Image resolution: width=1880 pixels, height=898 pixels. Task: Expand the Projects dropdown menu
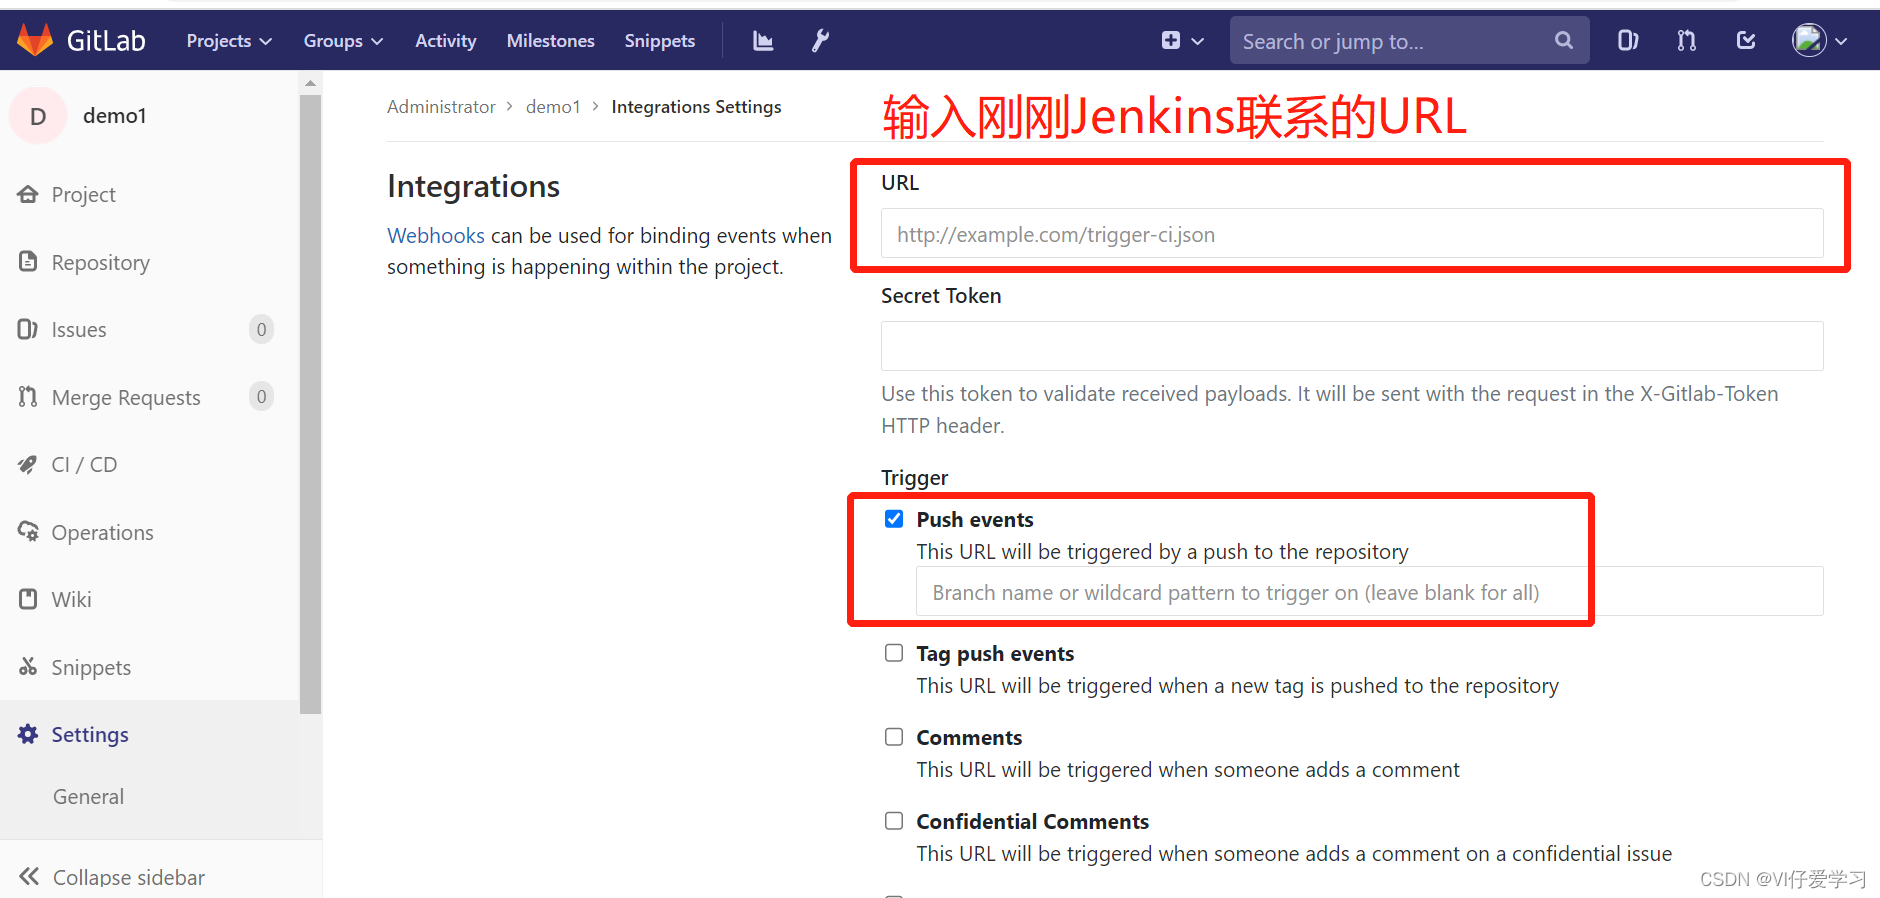pos(229,41)
